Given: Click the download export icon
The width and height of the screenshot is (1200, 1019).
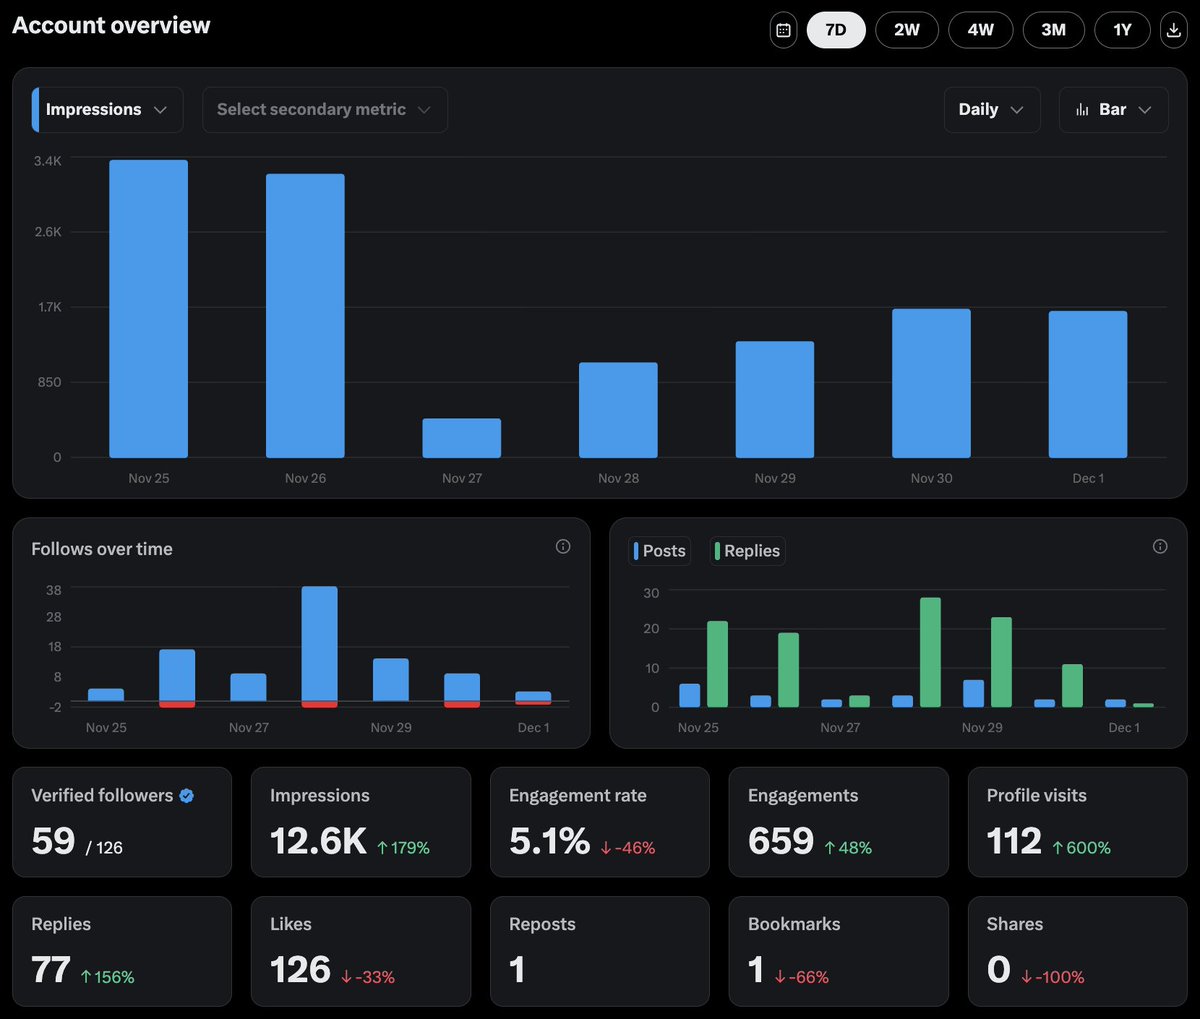Looking at the screenshot, I should coord(1173,30).
